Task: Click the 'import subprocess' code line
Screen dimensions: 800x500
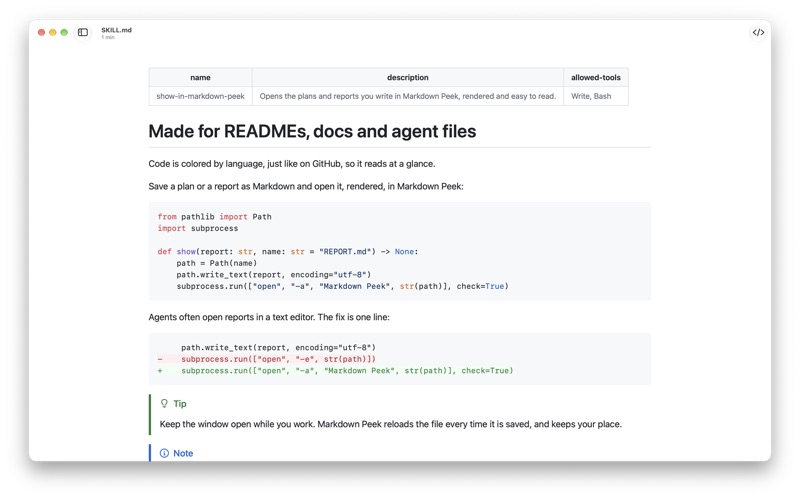Action: point(198,228)
